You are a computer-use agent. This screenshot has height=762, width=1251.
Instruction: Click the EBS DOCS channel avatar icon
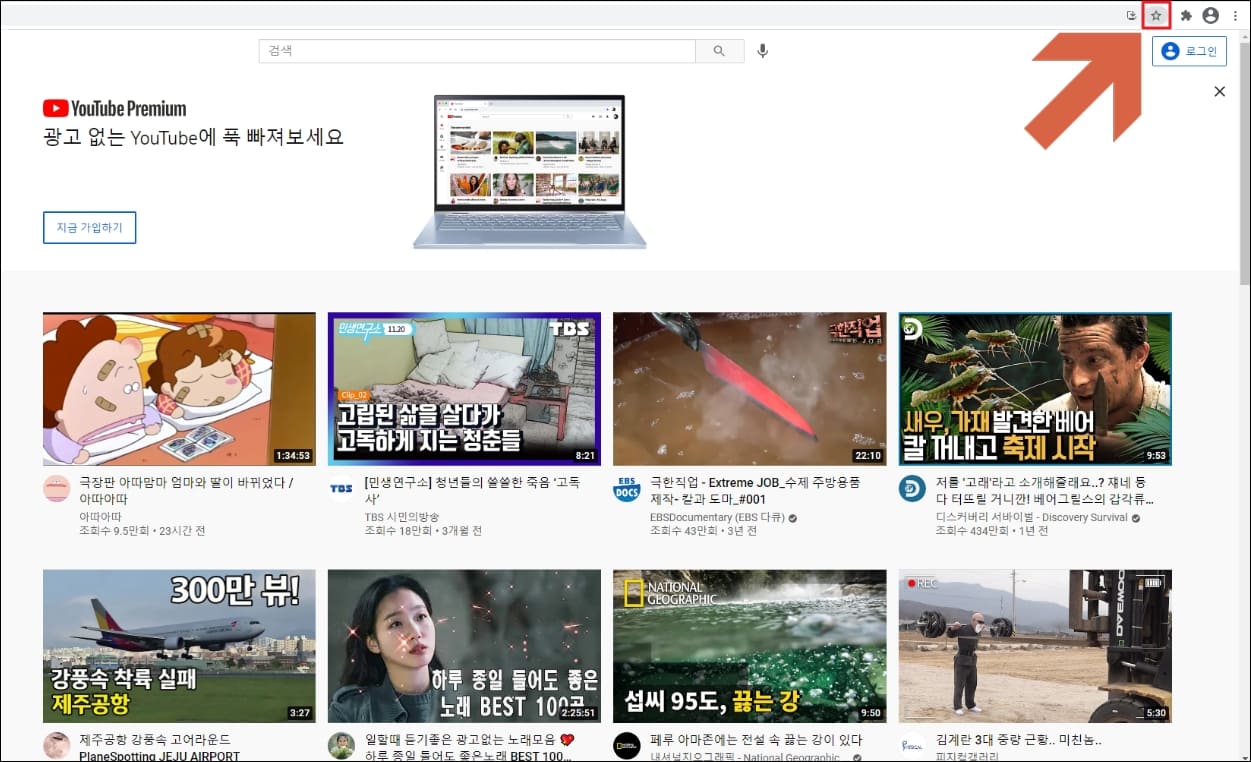point(627,489)
